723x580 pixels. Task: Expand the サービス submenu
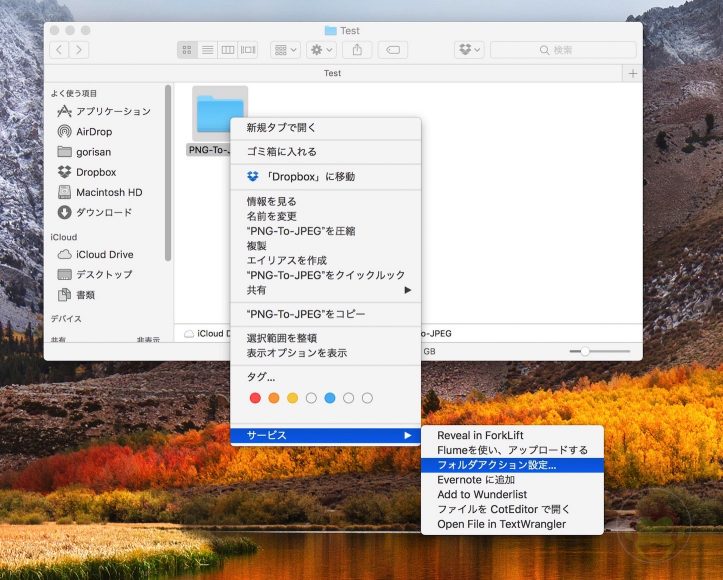point(326,435)
